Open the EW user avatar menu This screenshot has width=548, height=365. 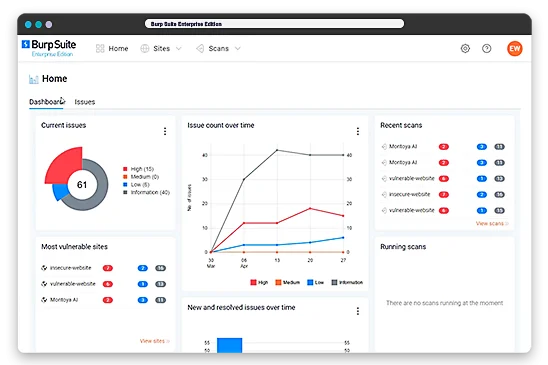[x=514, y=49]
